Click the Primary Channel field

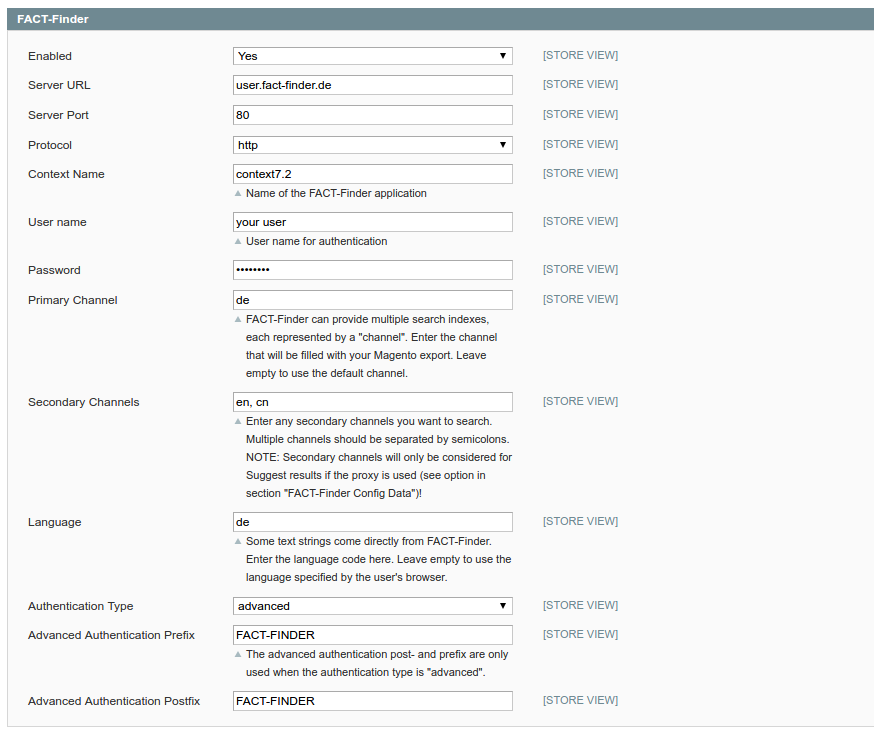pyautogui.click(x=371, y=299)
